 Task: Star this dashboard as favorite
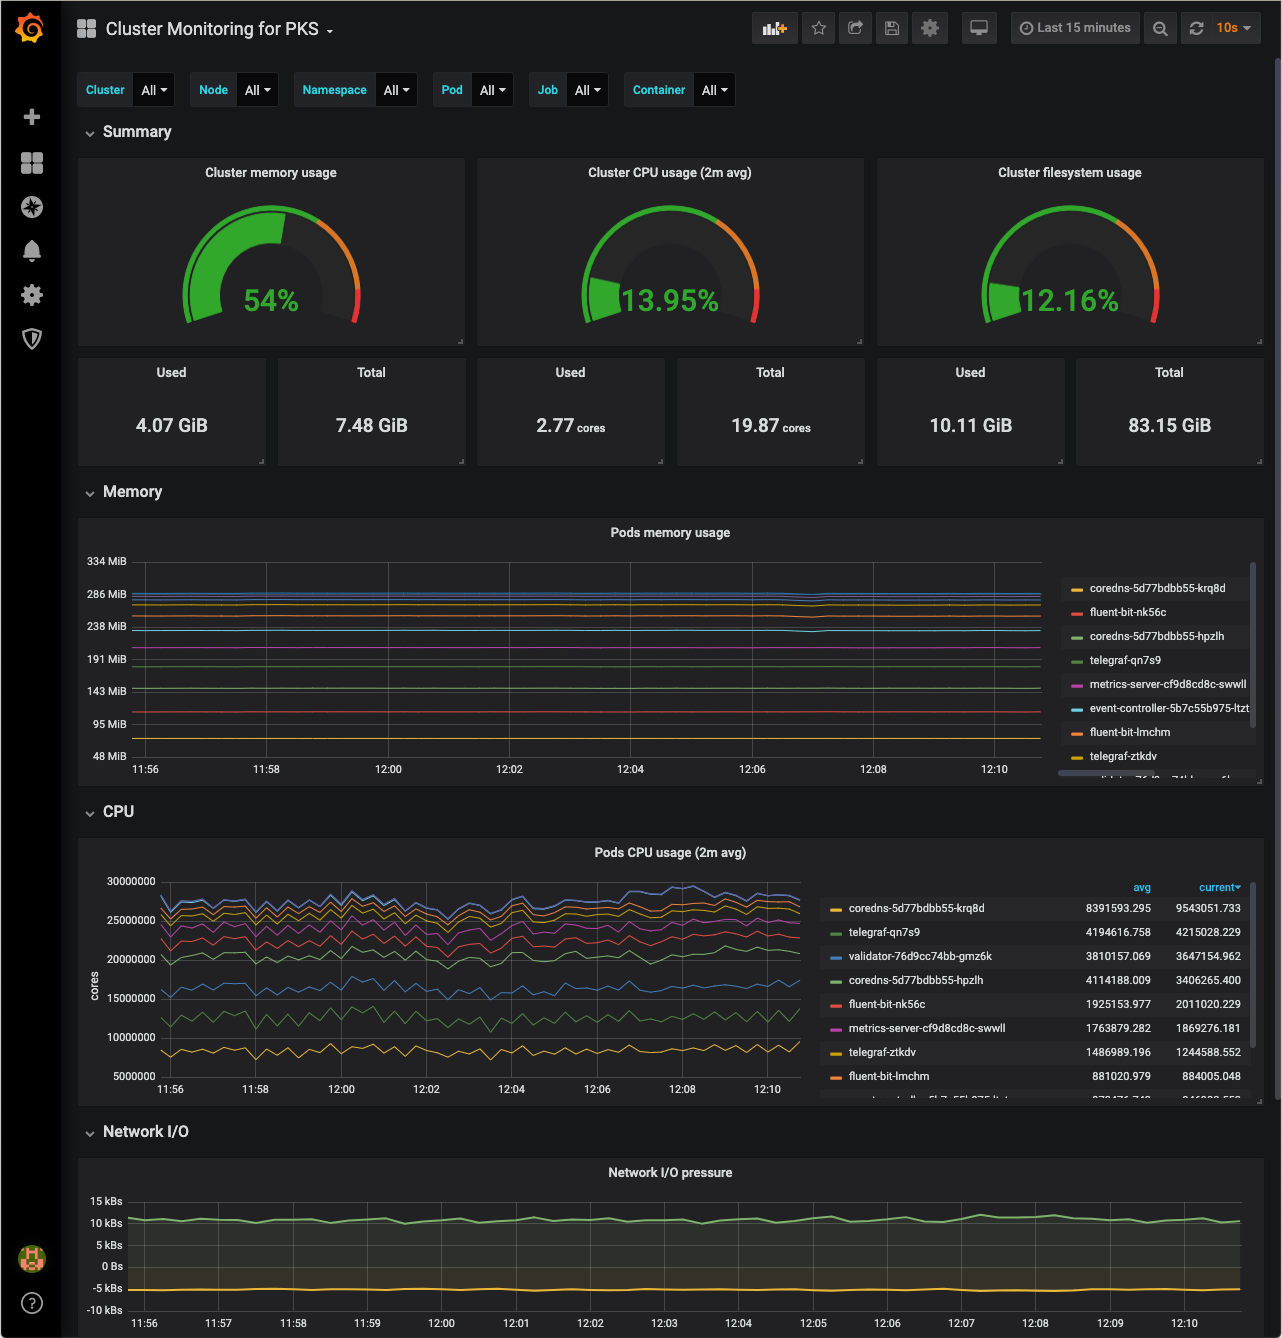(819, 29)
